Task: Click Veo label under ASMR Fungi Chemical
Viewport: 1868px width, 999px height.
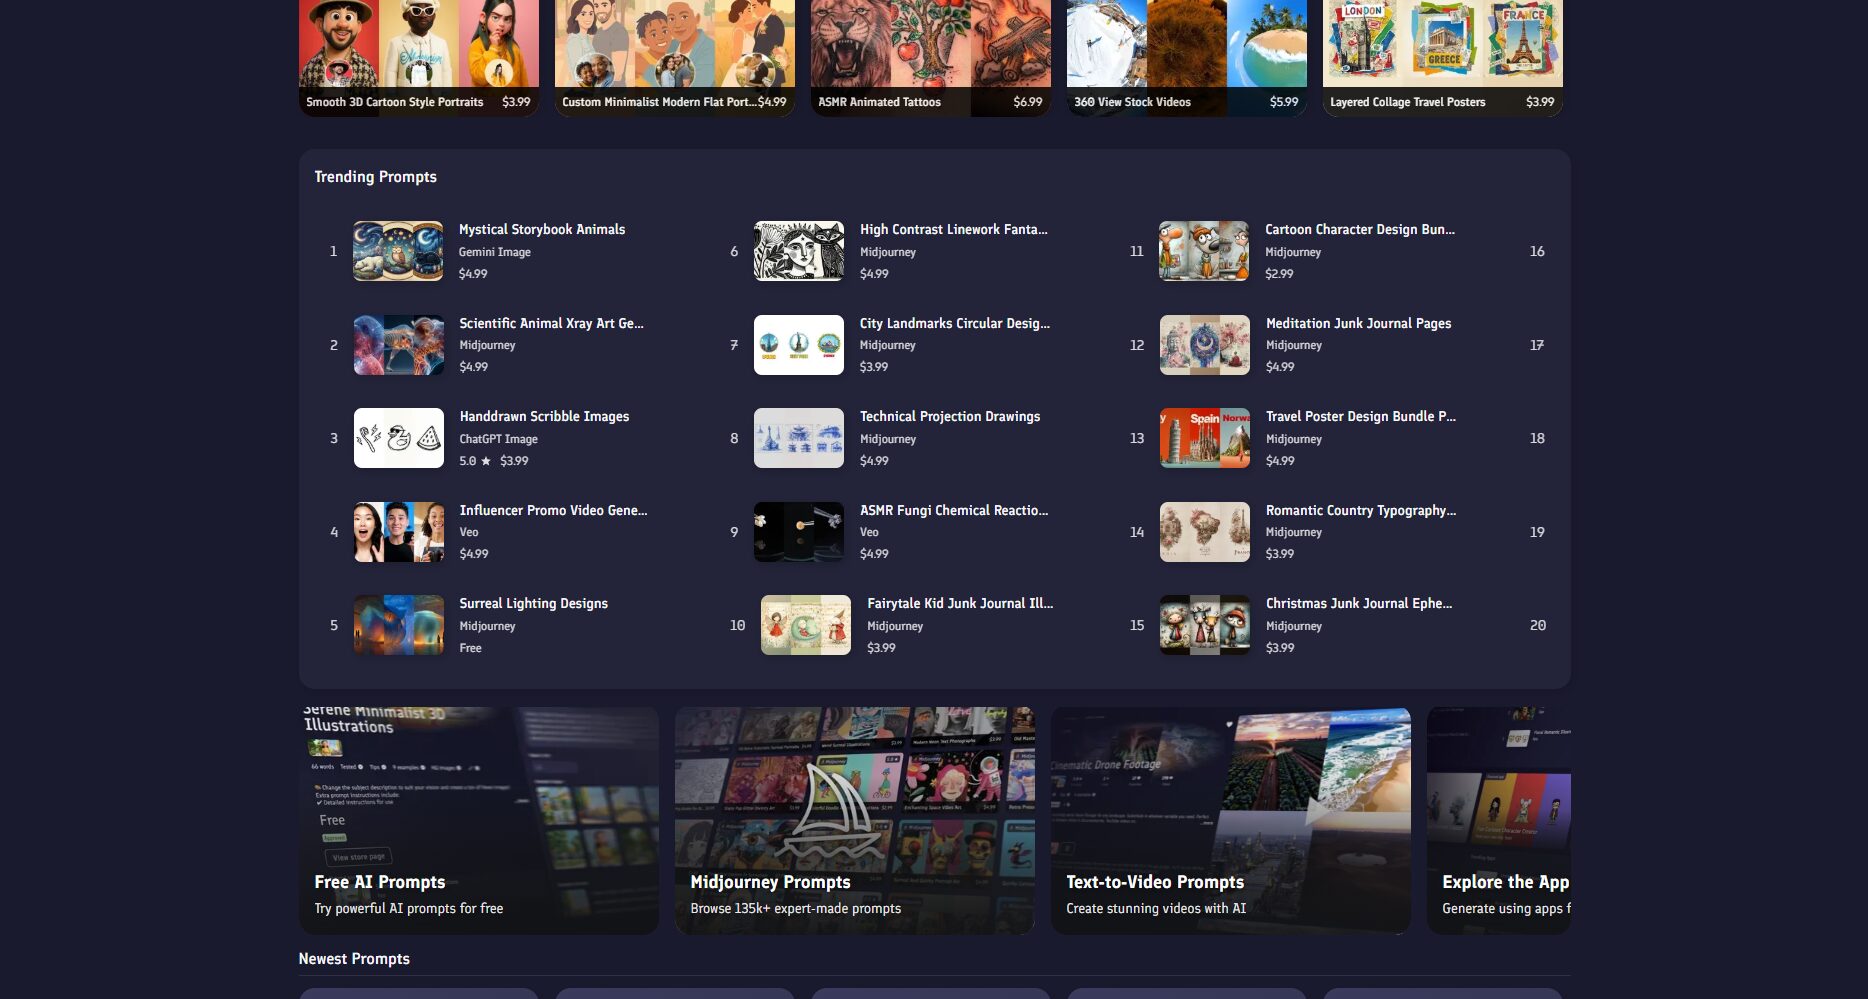Action: [x=869, y=532]
